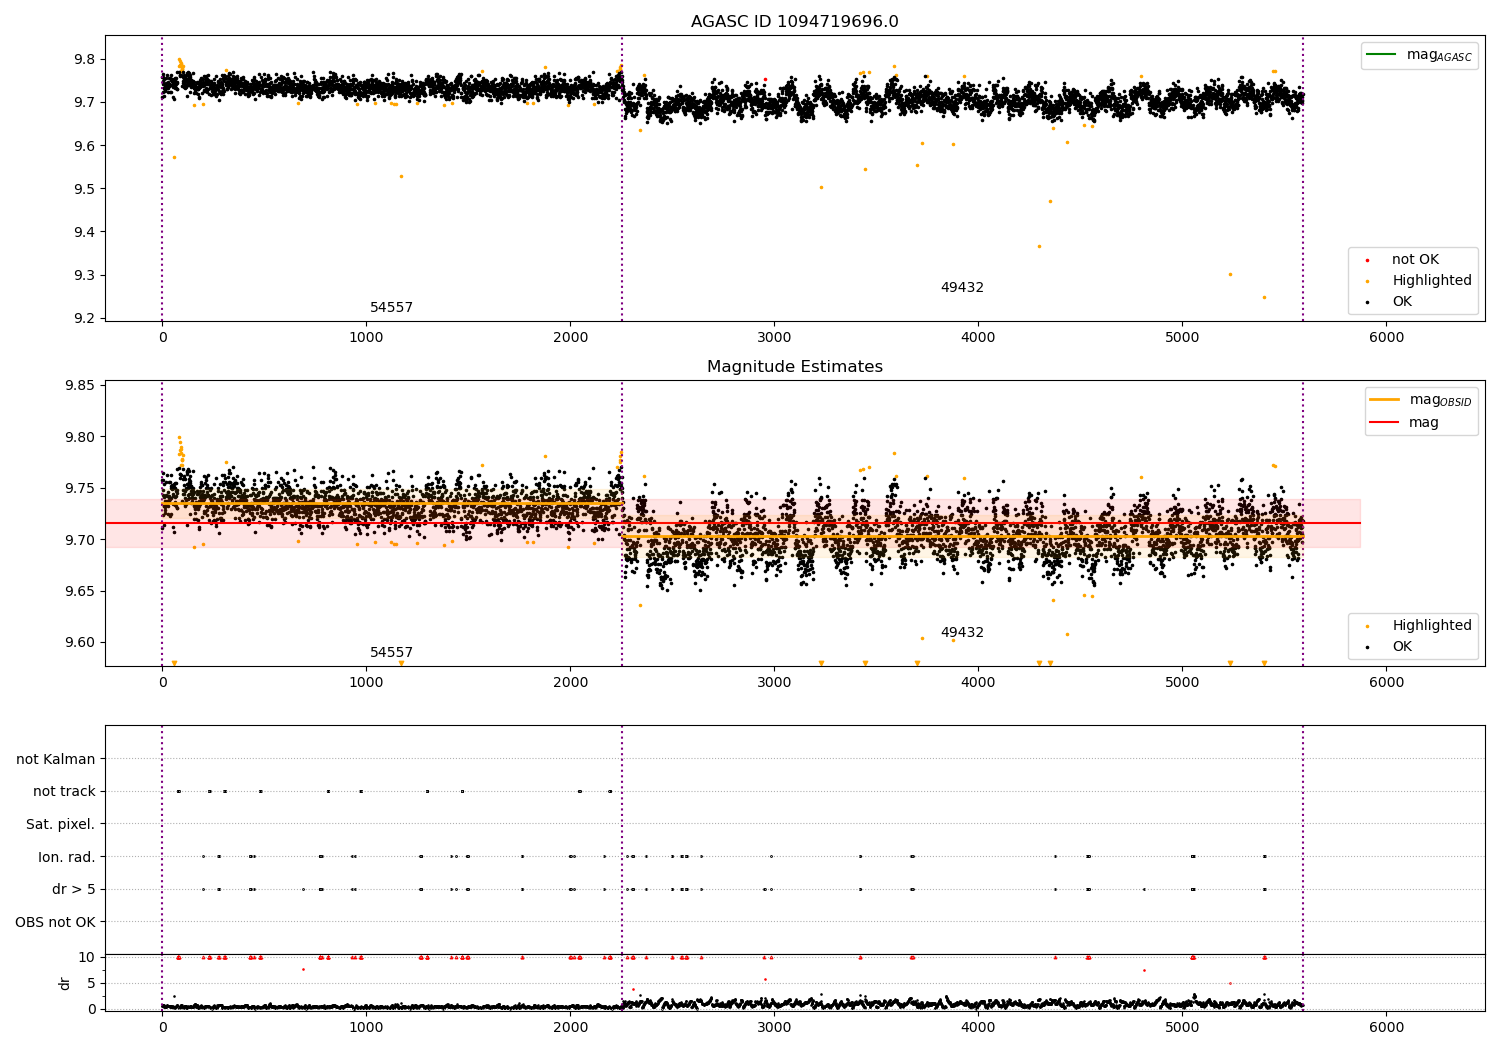This screenshot has height=1050, width=1500.
Task: Click the '9.2' y-axis tick in the top plot
Action: pos(85,319)
